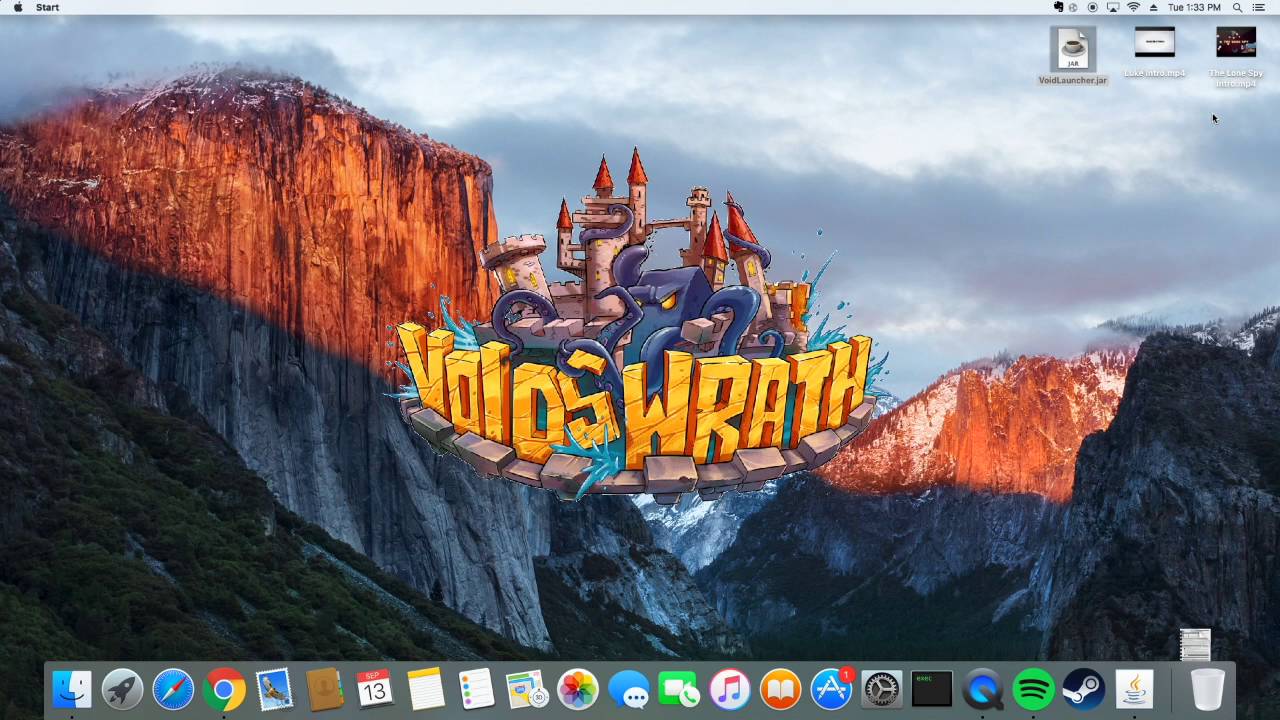Select VoidLauncher.jar file on desktop
Image resolution: width=1280 pixels, height=720 pixels.
click(x=1073, y=55)
